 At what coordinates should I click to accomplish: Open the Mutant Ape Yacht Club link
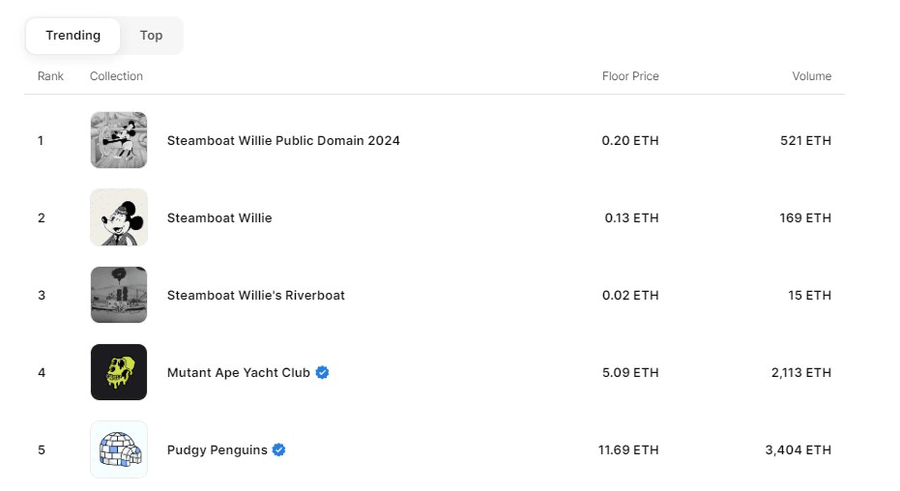click(x=238, y=373)
